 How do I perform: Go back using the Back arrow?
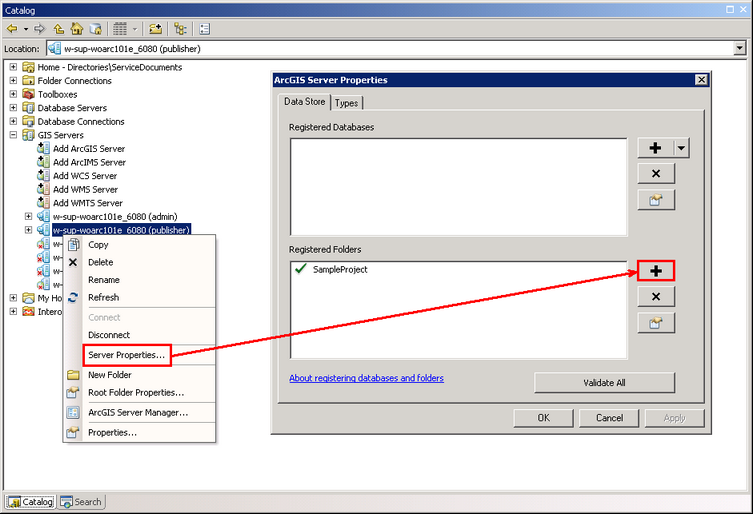[12, 29]
